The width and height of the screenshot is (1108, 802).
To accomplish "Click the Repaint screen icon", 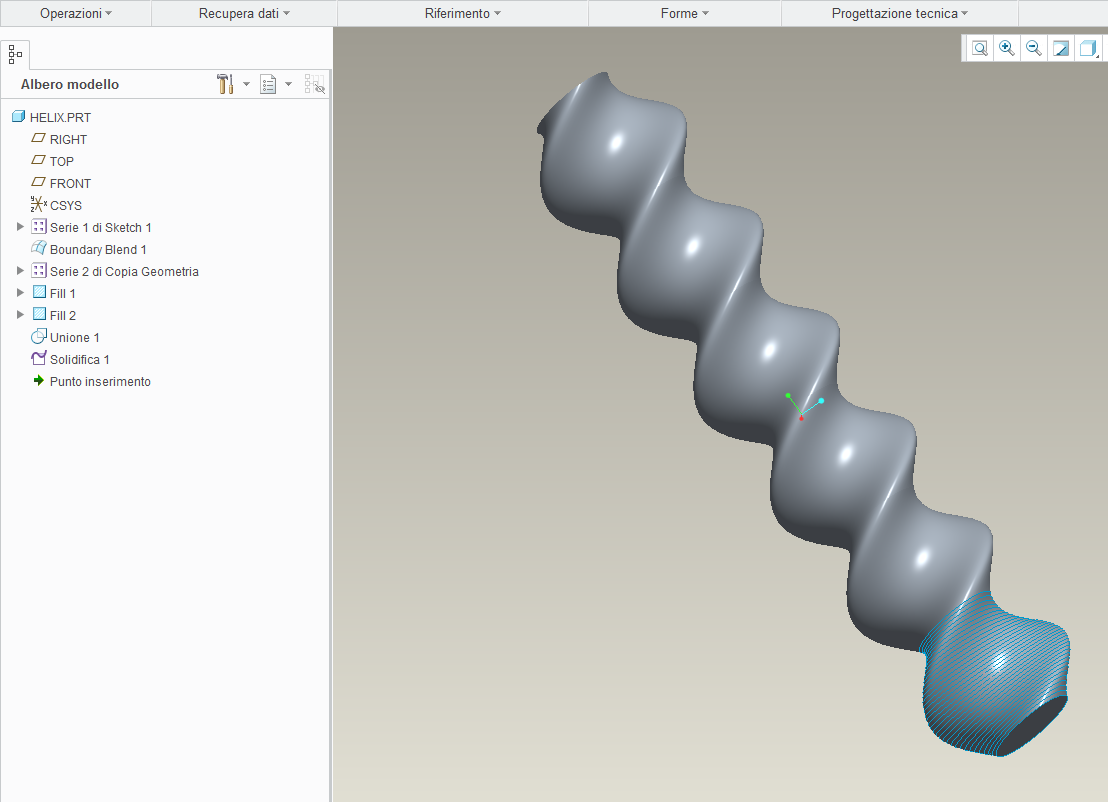I will coord(1061,48).
